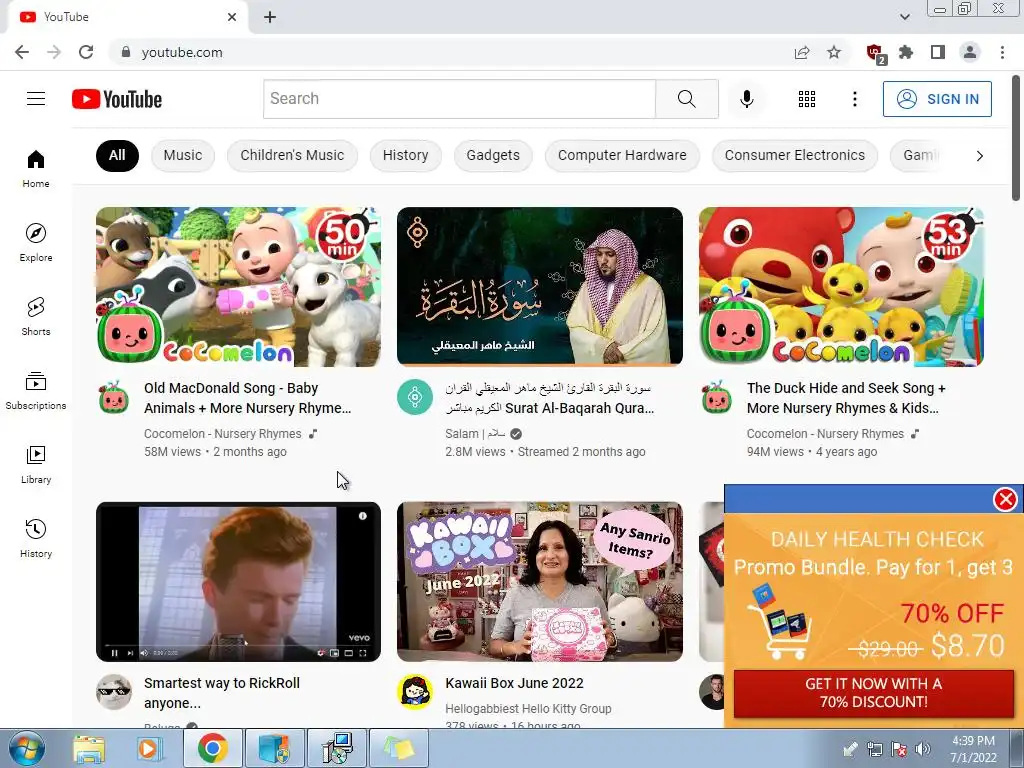
Task: Open the Chrome extensions puzzle menu
Action: 906,52
